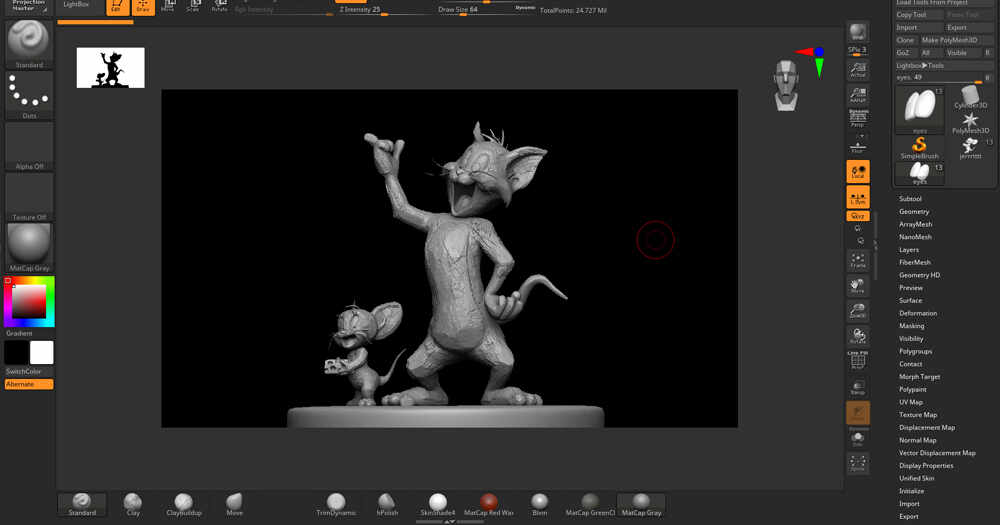Open the Texture Off selector
1000x525 pixels.
(x=29, y=197)
